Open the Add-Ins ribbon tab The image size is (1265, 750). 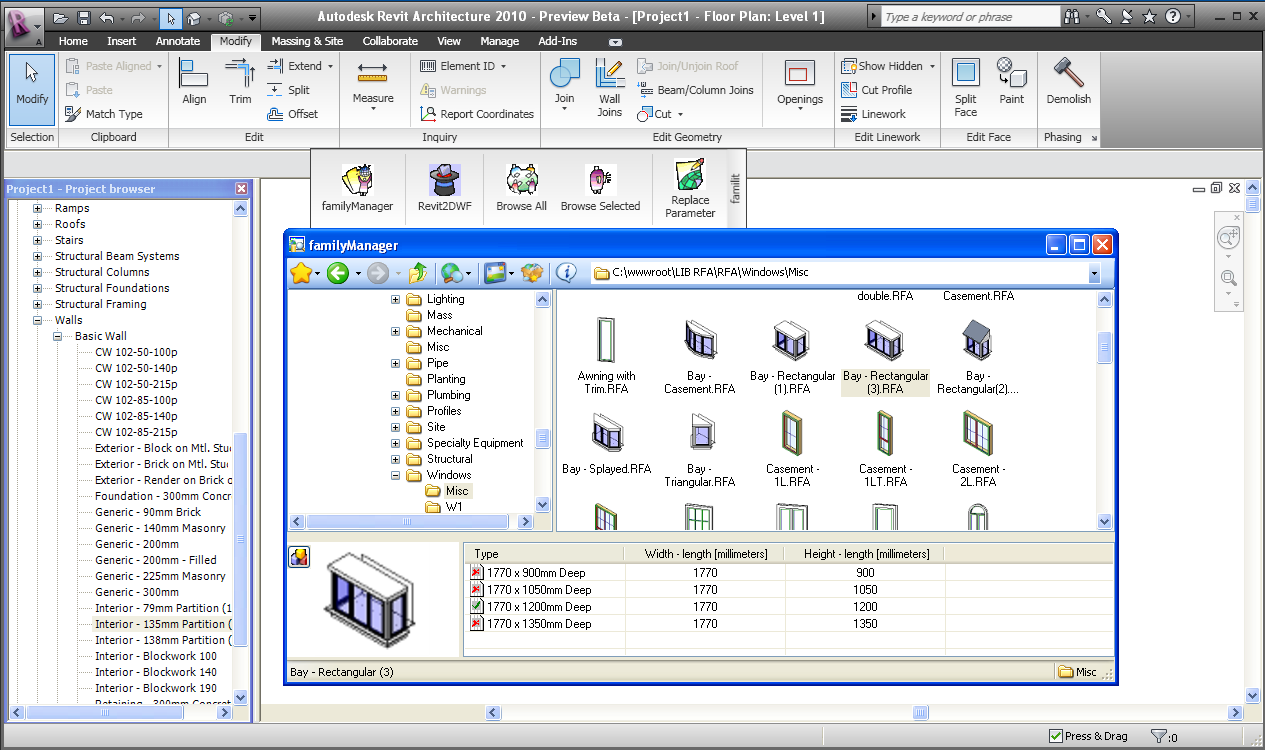coord(558,41)
